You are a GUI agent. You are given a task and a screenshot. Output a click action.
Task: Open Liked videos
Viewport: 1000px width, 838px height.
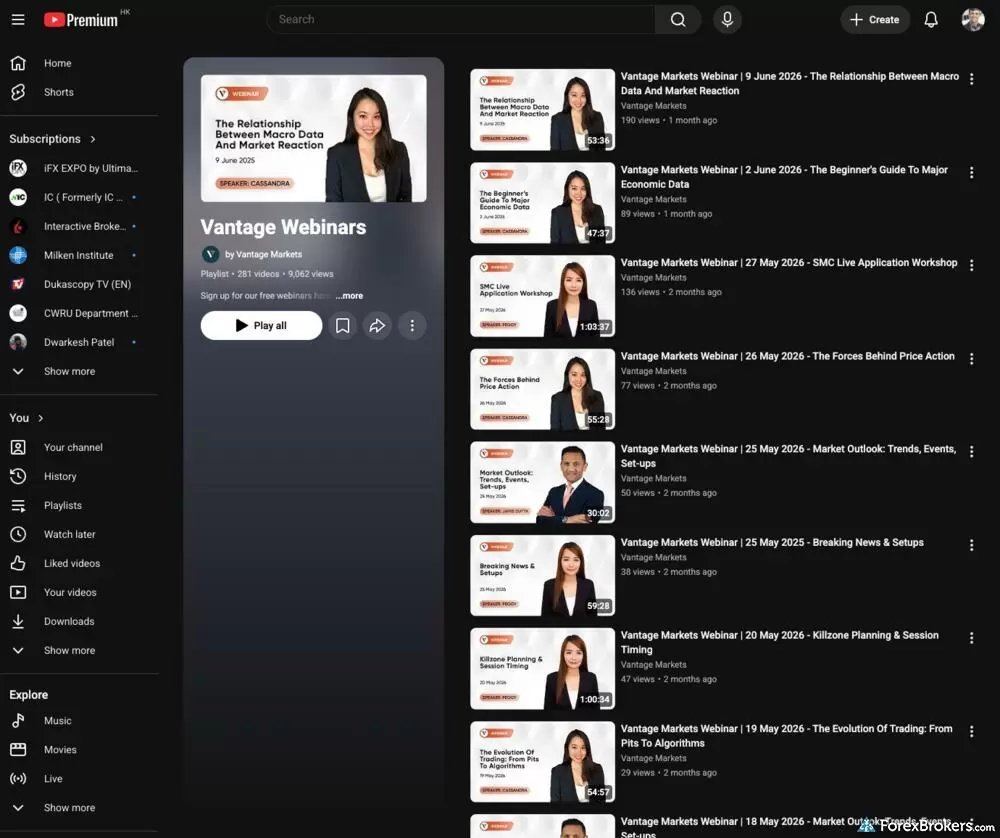click(79, 564)
